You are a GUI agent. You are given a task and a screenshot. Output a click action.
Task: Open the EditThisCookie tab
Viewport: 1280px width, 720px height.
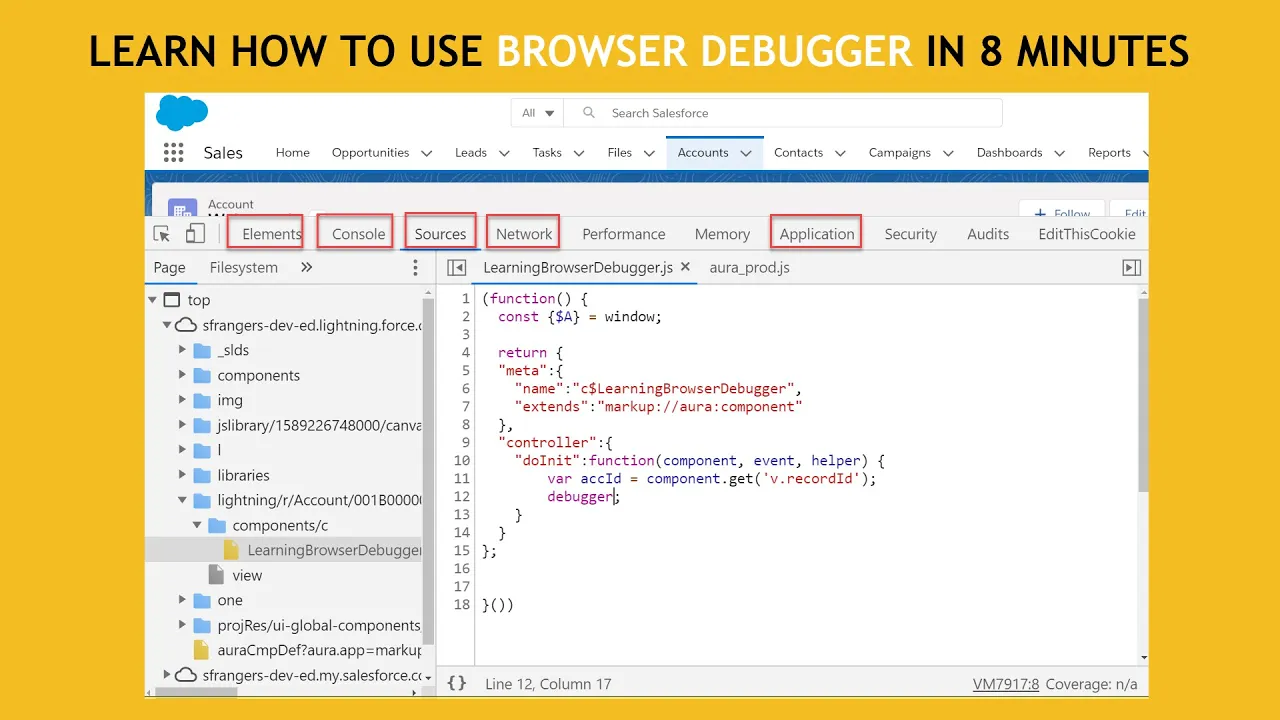(1087, 234)
